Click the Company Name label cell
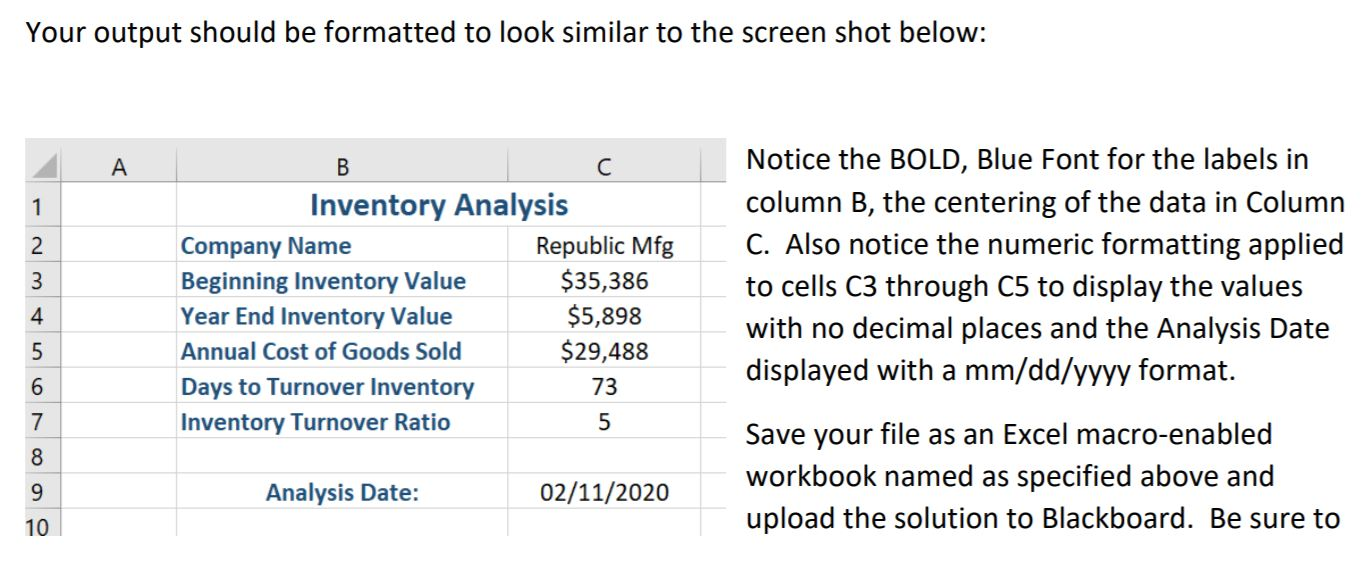This screenshot has width=1369, height=561. click(342, 246)
